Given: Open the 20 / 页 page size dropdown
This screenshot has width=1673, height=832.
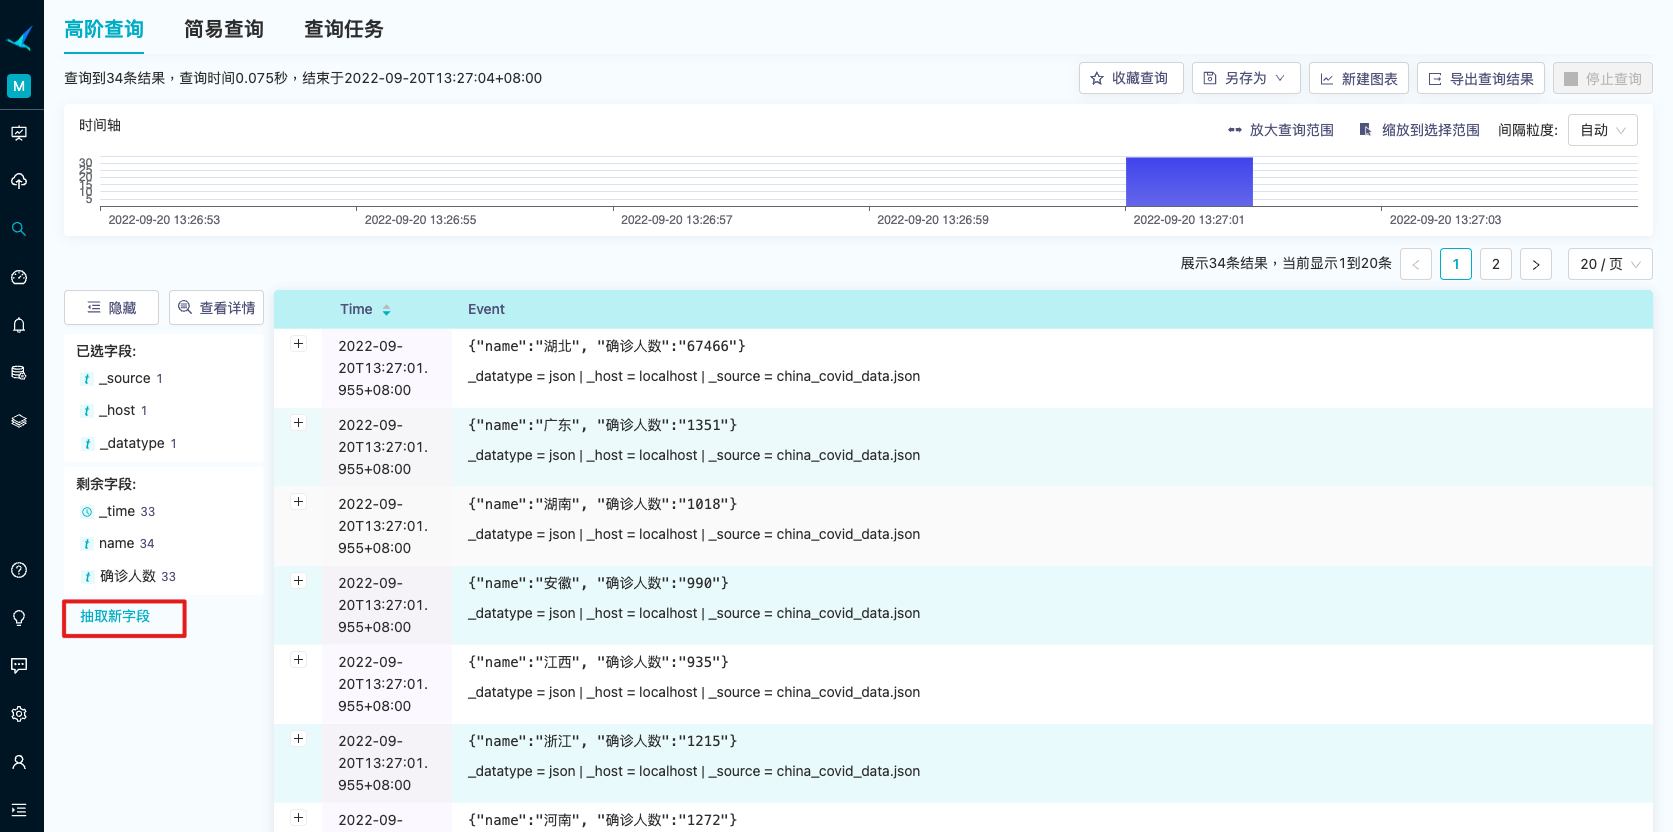Looking at the screenshot, I should [1610, 264].
